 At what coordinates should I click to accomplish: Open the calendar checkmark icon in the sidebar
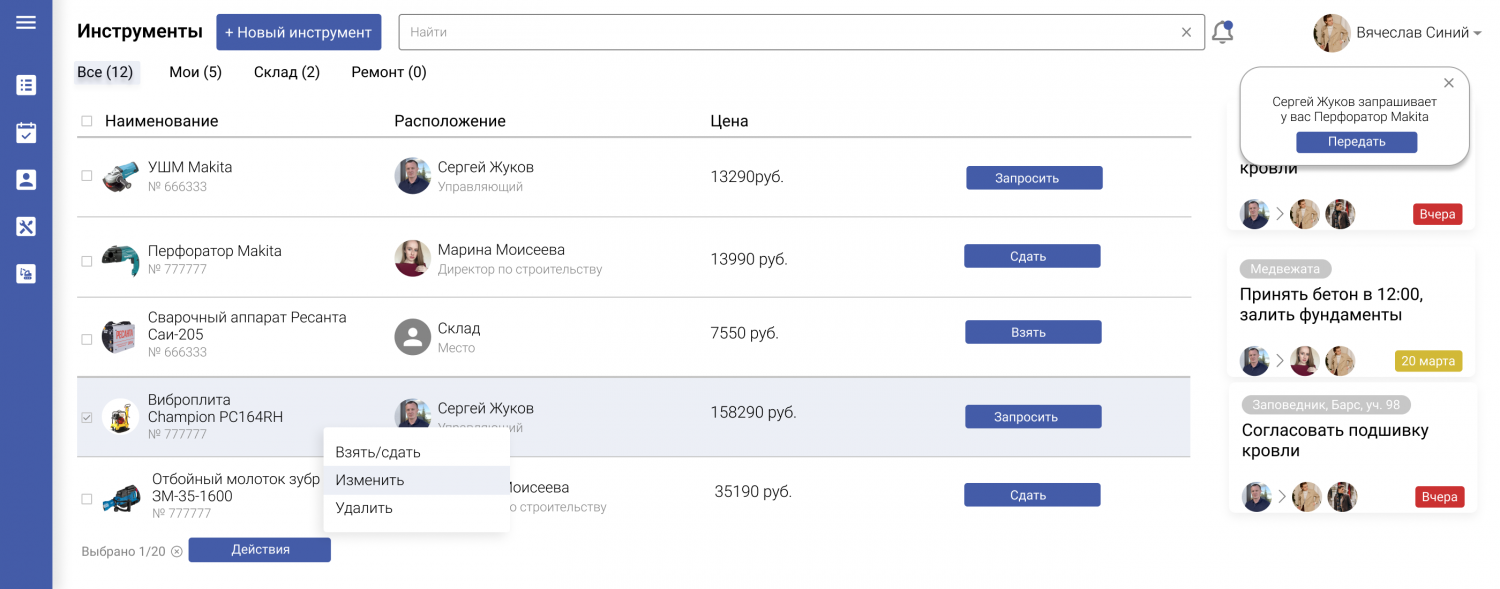26,132
